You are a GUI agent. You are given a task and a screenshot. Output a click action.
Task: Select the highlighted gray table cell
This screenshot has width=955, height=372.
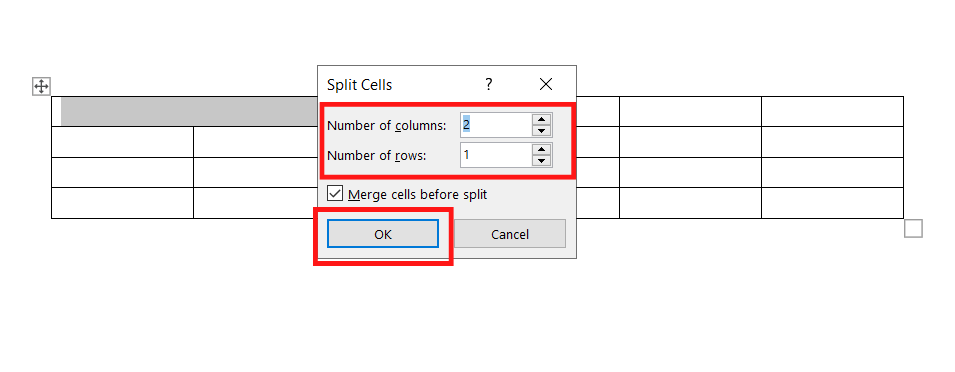coord(189,111)
